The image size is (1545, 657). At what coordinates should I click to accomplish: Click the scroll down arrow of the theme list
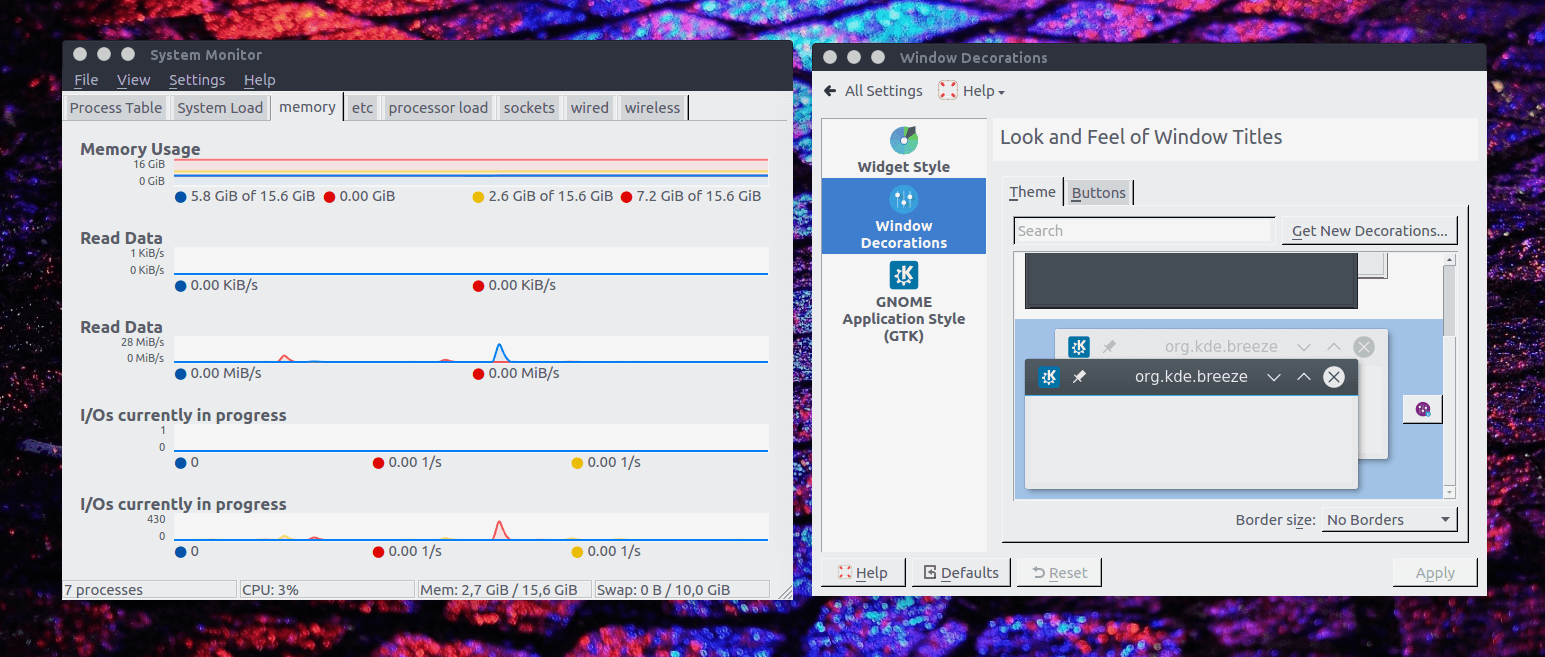[1449, 491]
